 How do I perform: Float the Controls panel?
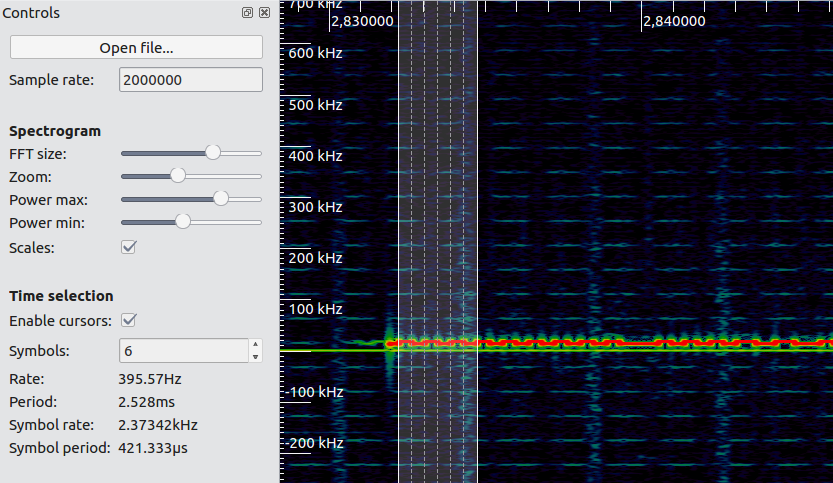point(247,13)
